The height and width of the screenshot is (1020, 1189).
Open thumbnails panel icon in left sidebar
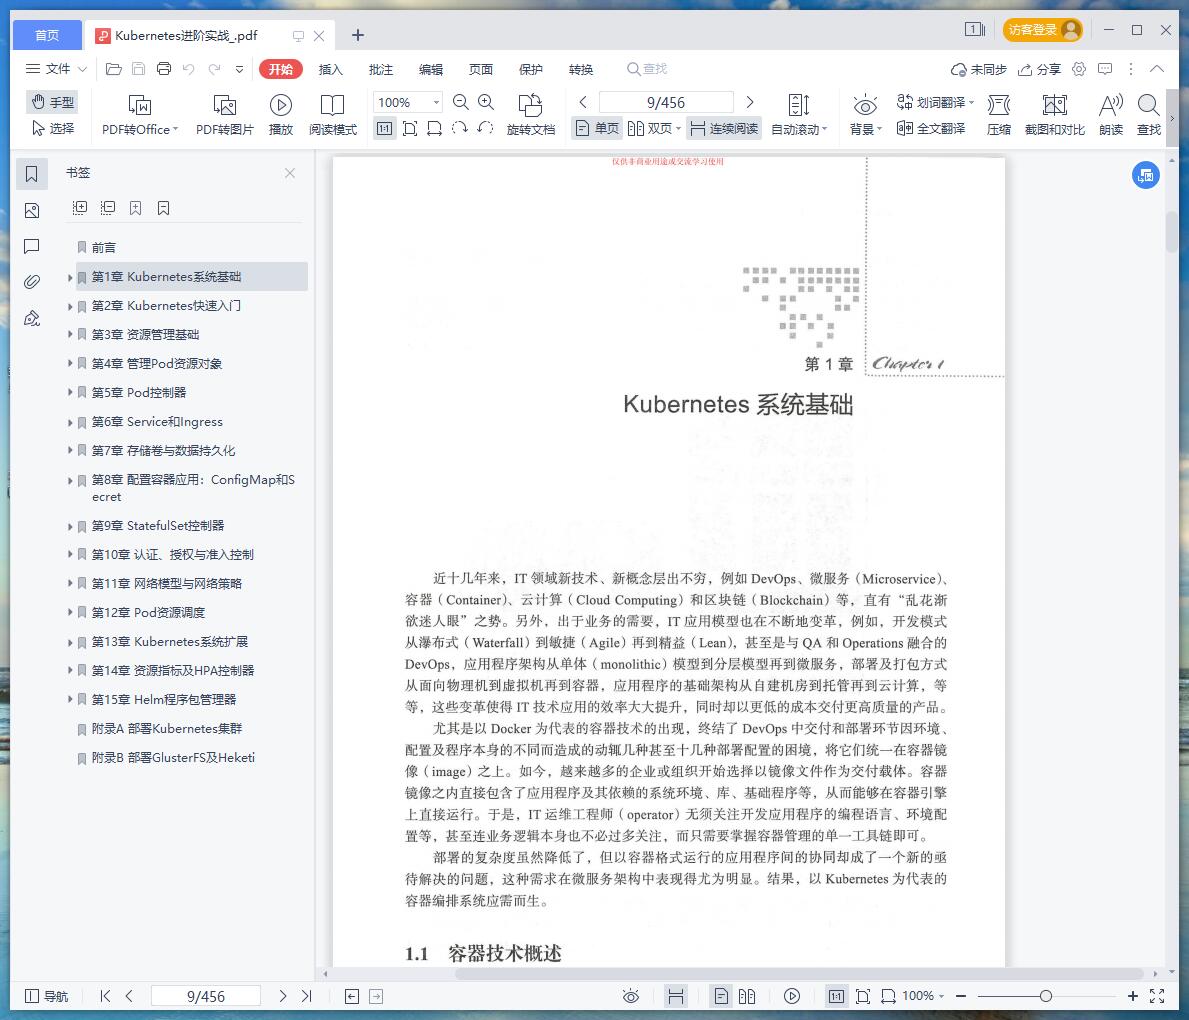(x=32, y=210)
